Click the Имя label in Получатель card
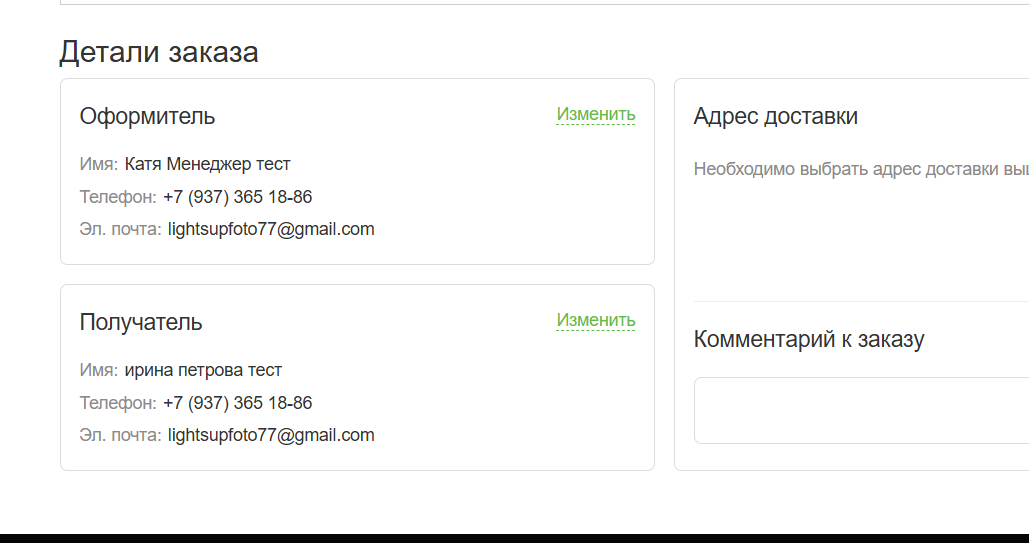 (x=99, y=370)
